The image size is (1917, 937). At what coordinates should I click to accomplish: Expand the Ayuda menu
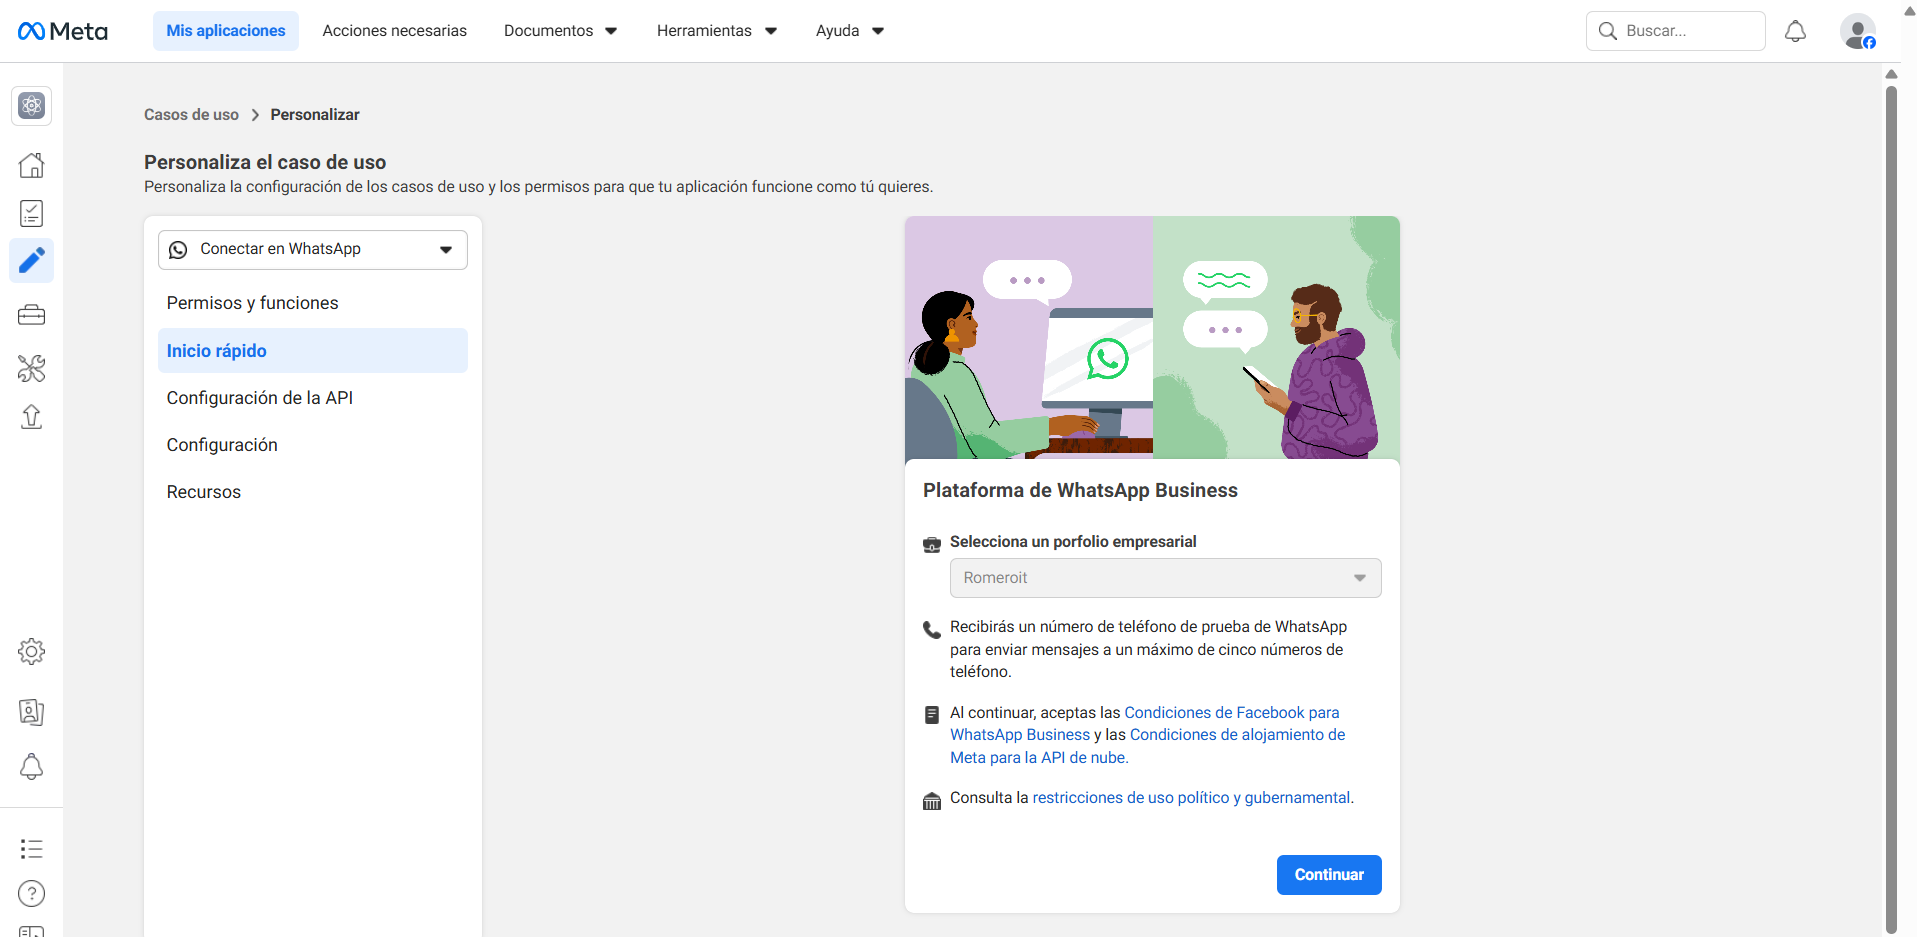pos(850,31)
